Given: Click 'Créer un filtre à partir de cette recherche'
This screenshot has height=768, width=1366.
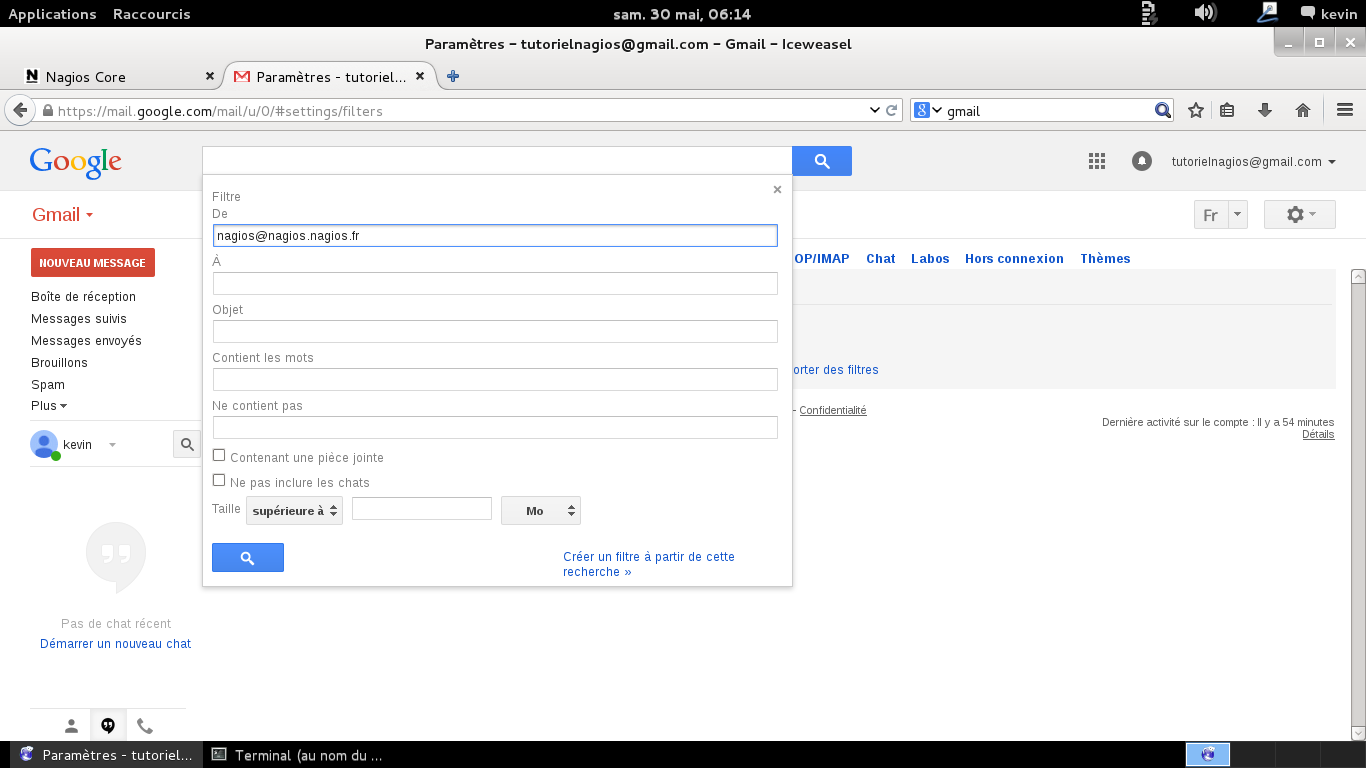Looking at the screenshot, I should pos(649,564).
